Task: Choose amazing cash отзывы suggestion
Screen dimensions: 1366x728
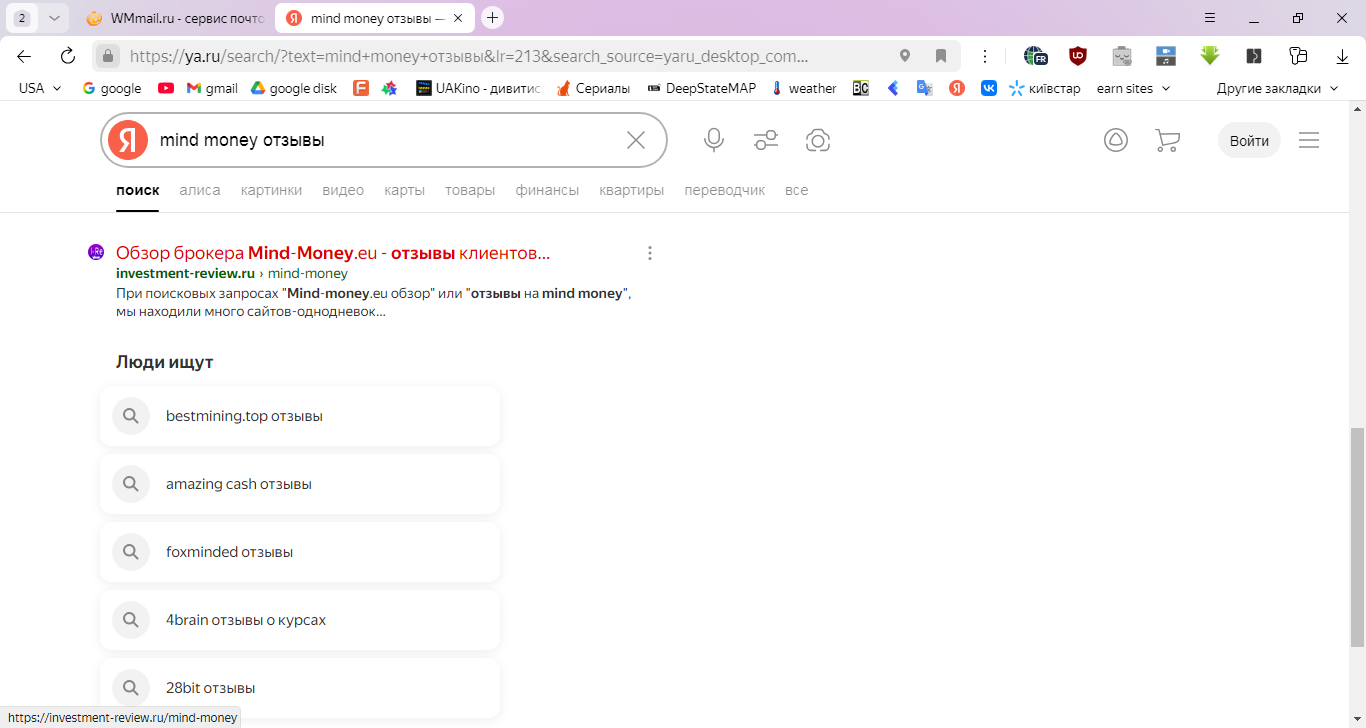Action: coord(300,484)
